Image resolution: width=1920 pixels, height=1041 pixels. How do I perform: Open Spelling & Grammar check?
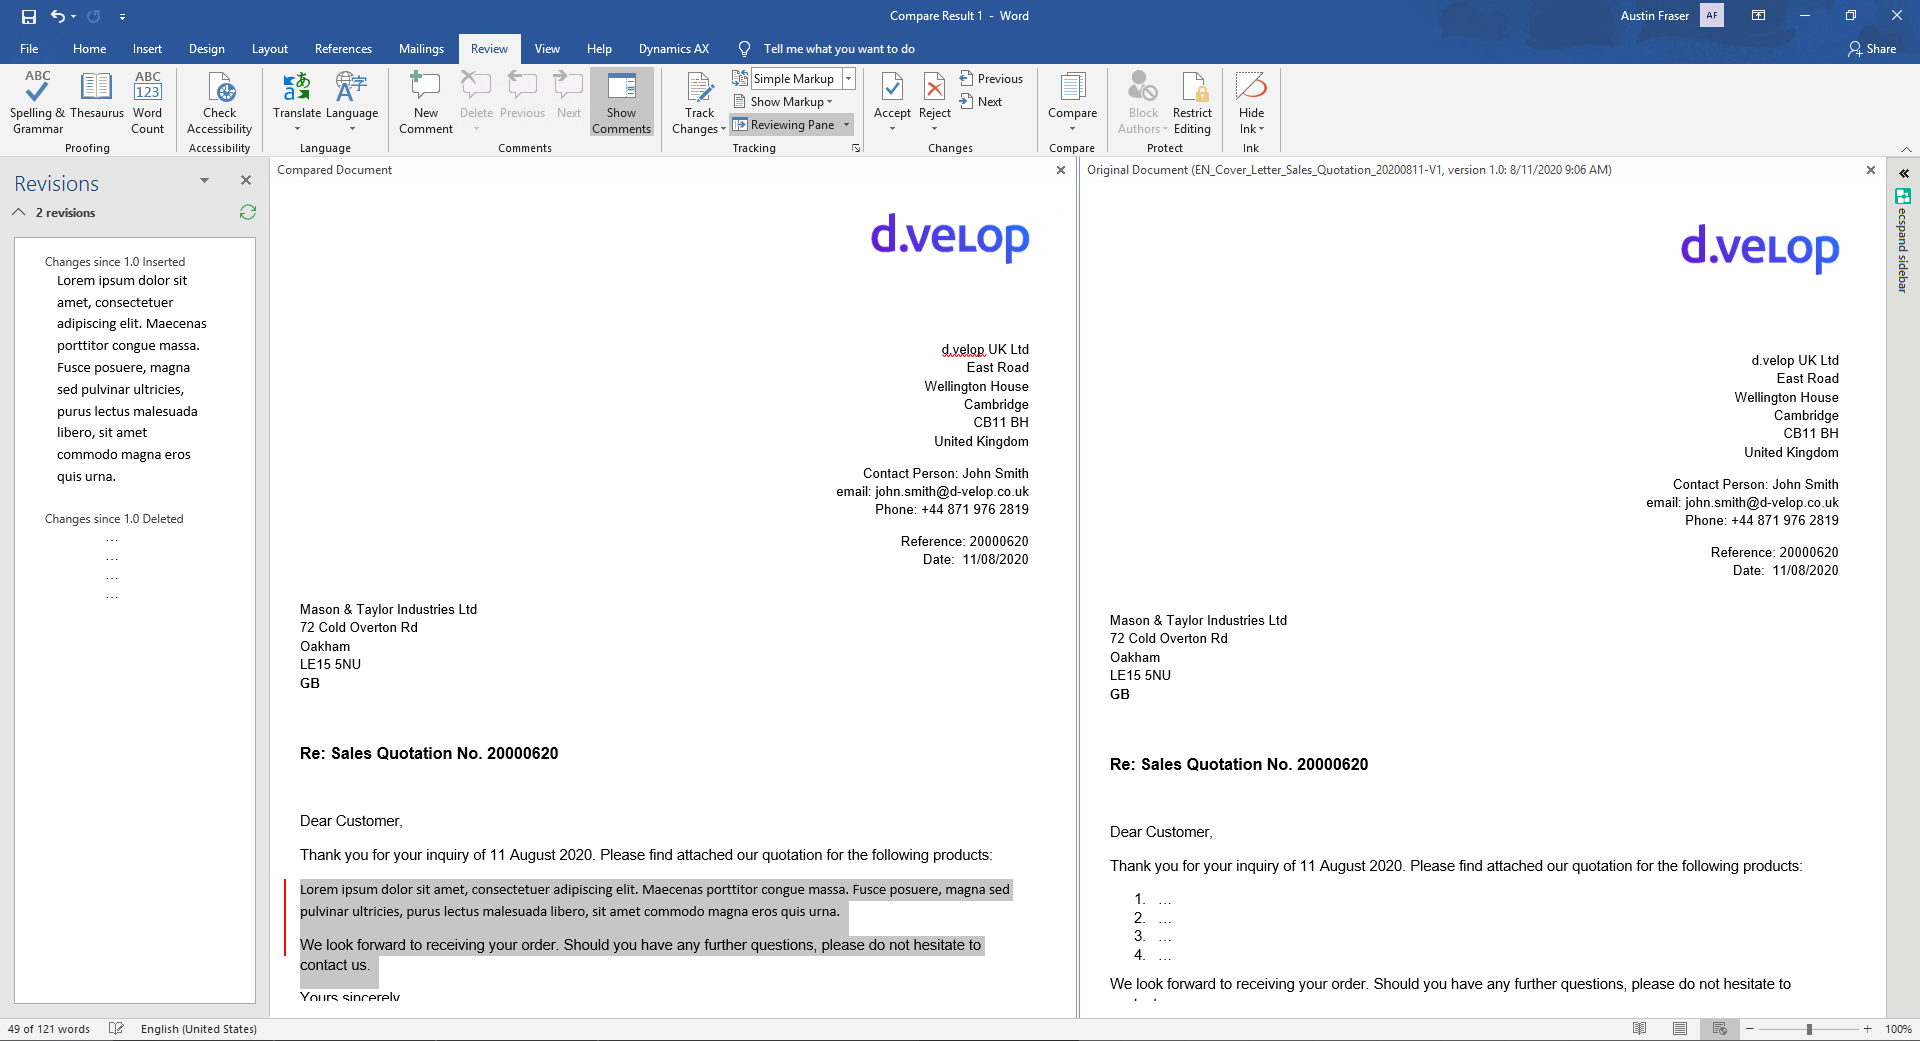tap(38, 103)
